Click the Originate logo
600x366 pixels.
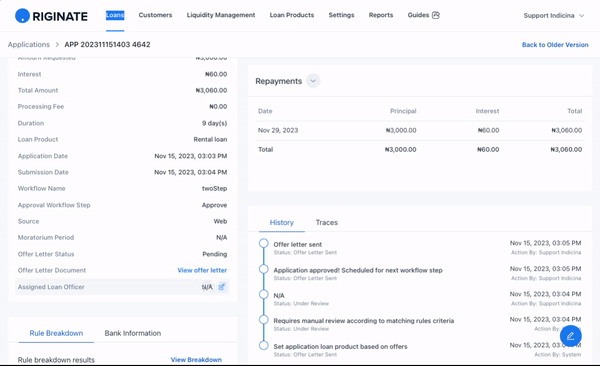coord(51,16)
